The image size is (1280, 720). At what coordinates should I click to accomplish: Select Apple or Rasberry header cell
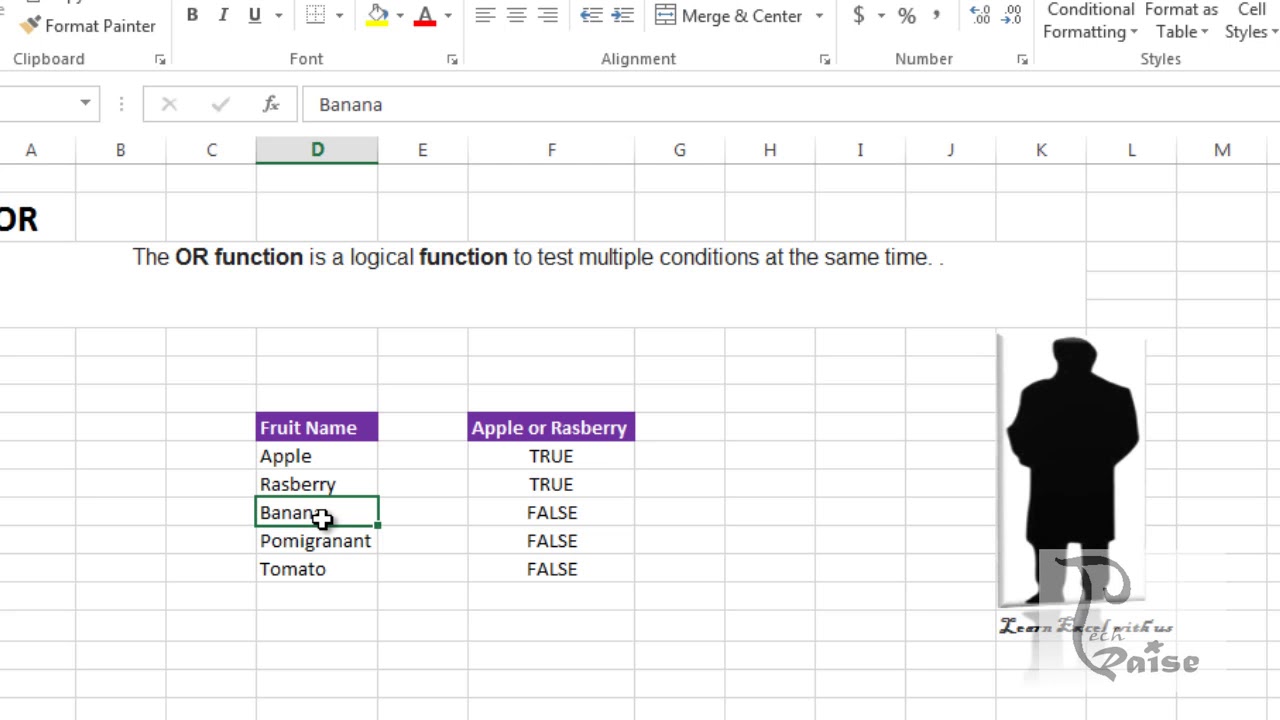[x=551, y=428]
